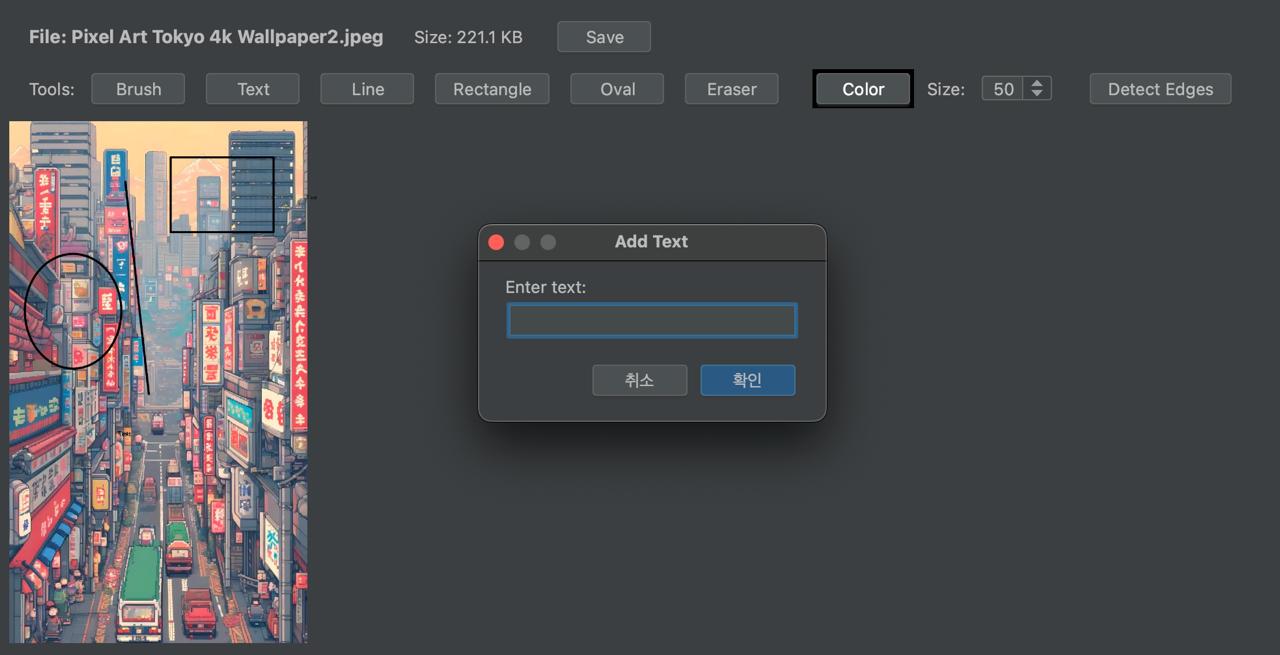Select the Text tool

tap(252, 88)
